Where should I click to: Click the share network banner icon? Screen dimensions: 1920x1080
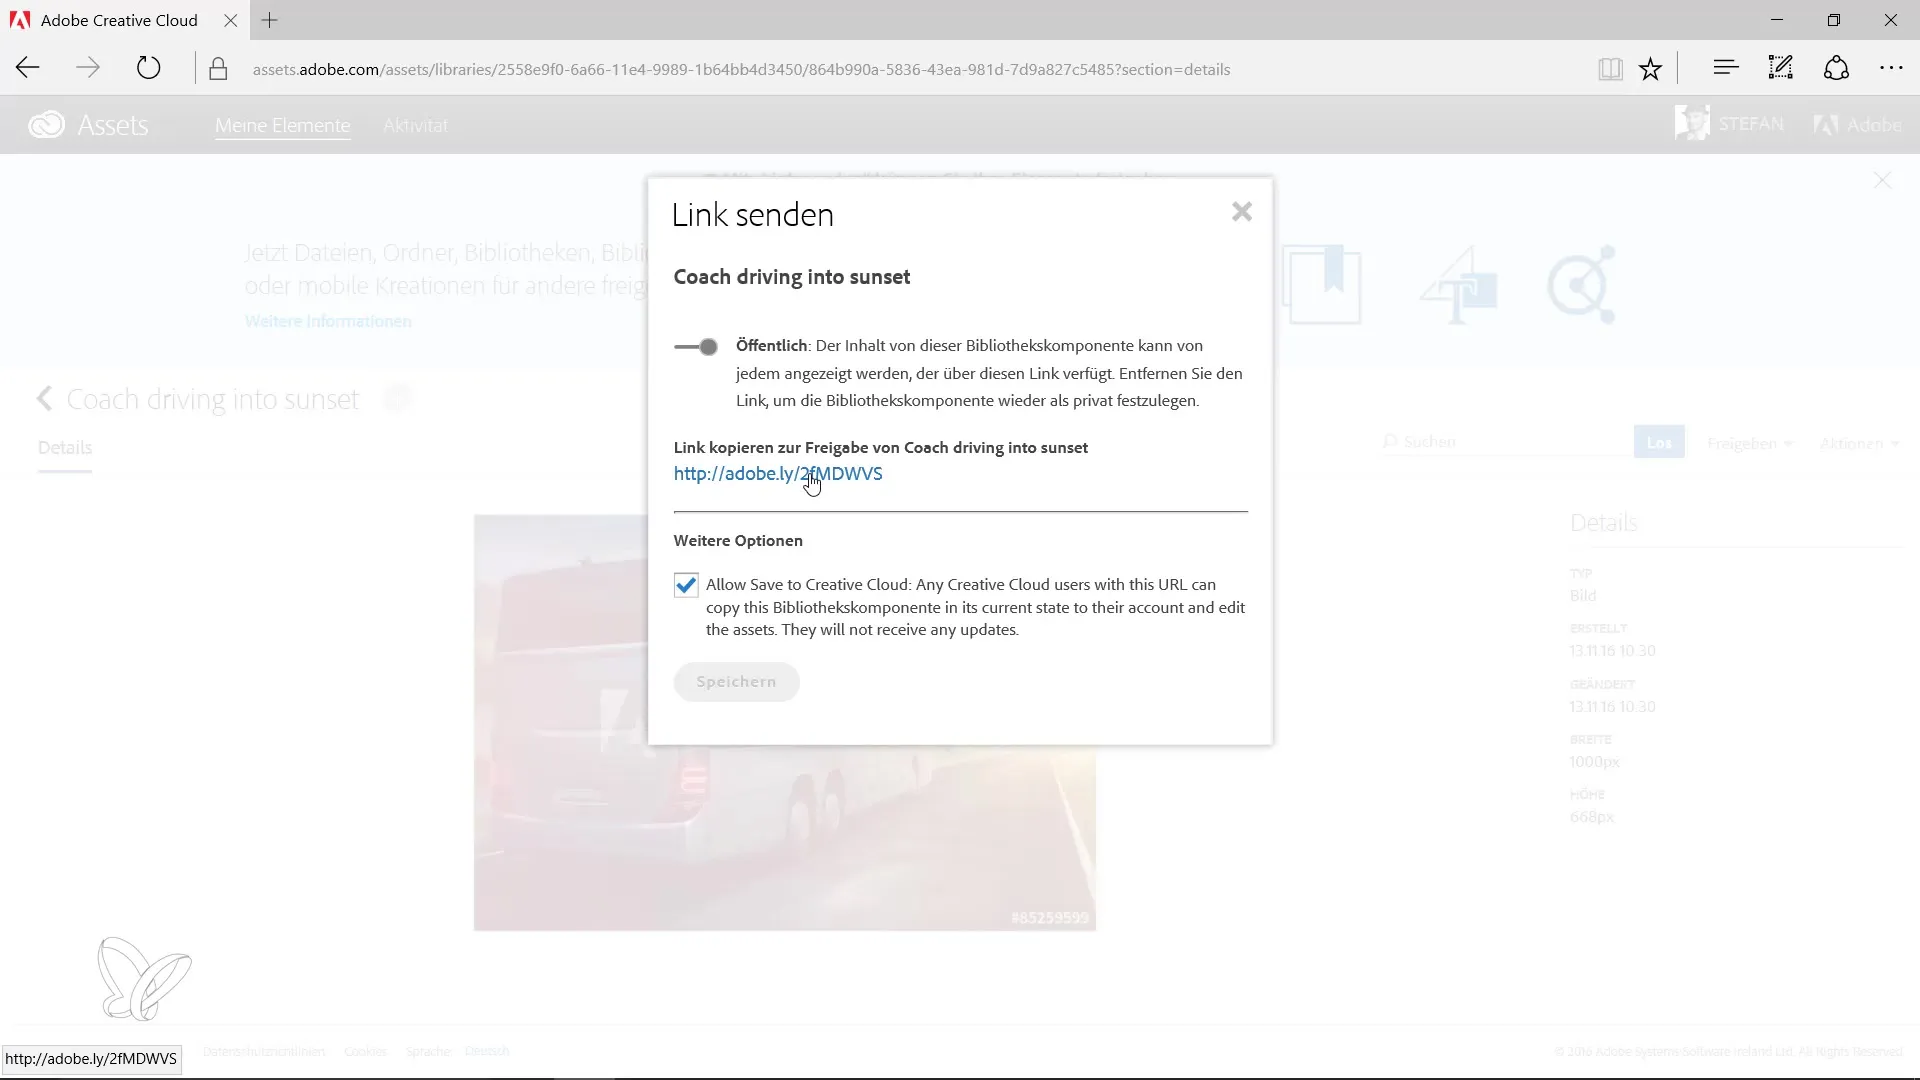click(1582, 285)
